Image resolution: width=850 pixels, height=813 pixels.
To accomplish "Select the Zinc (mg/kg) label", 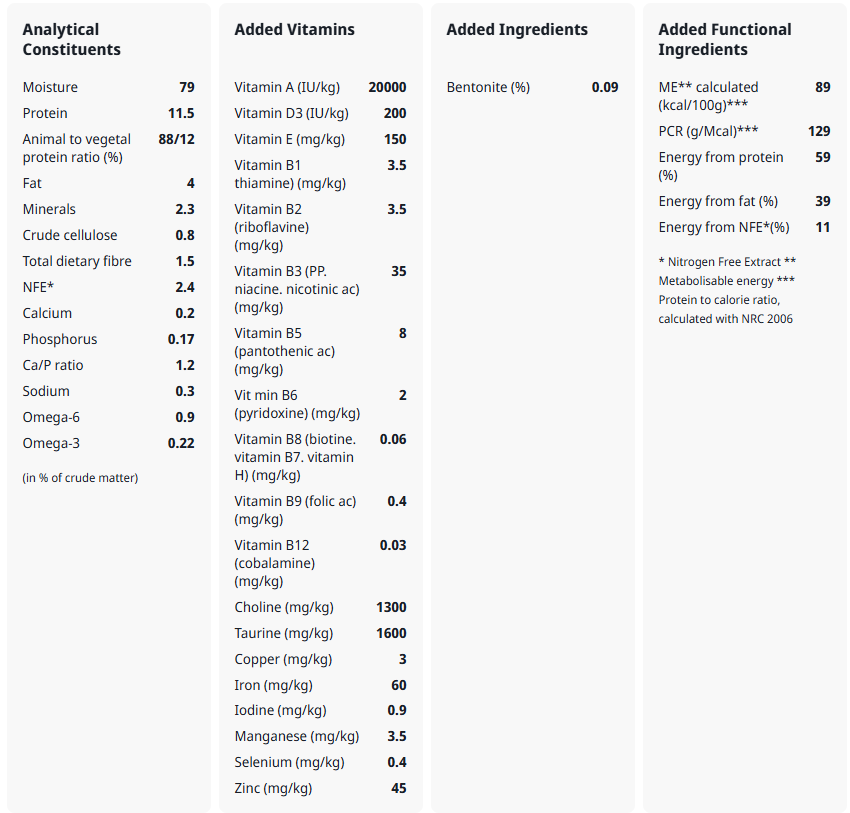I will 273,789.
